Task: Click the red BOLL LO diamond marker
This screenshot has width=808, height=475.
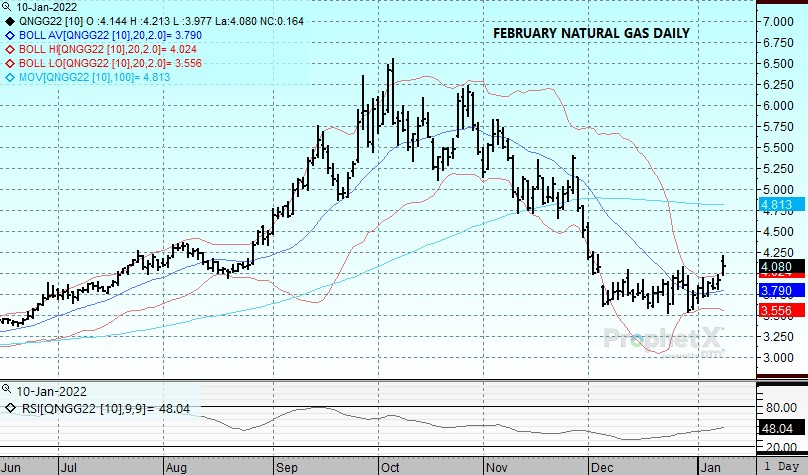Action: point(11,61)
